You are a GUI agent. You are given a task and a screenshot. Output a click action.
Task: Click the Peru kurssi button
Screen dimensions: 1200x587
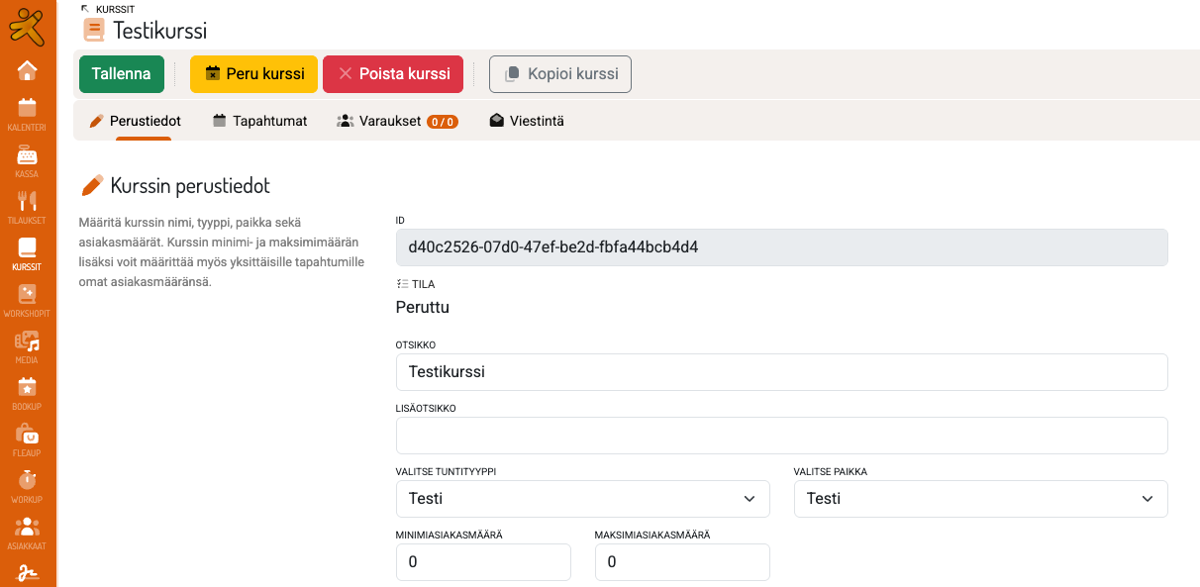[x=254, y=74]
